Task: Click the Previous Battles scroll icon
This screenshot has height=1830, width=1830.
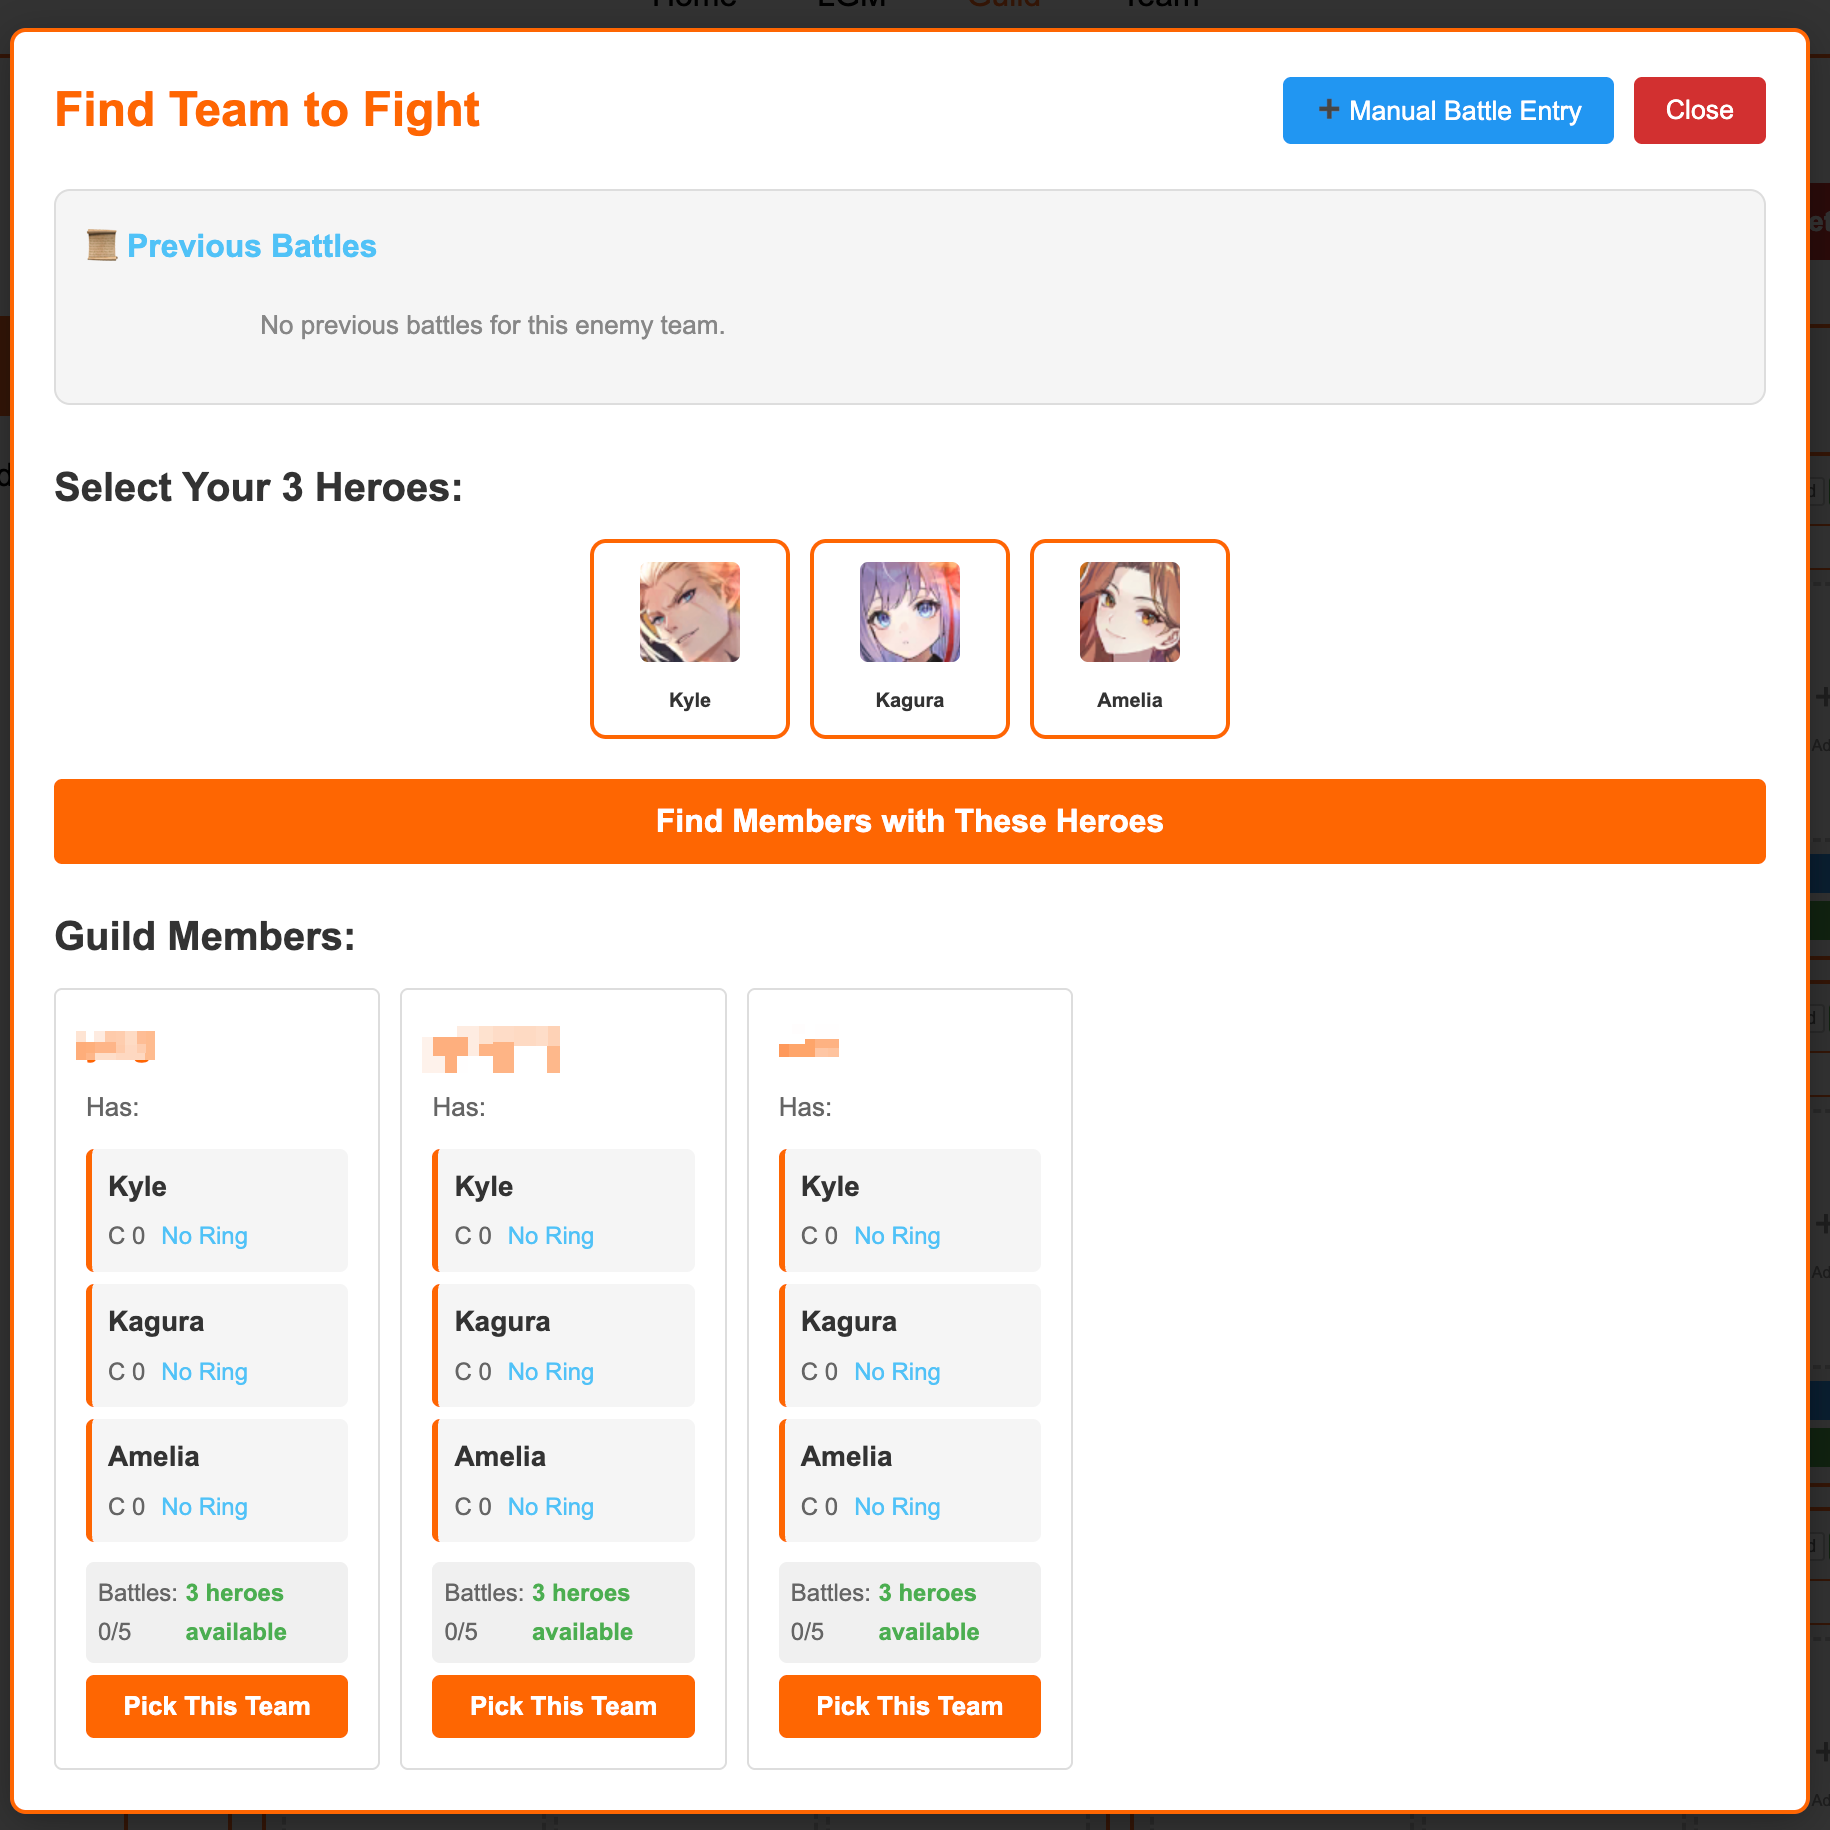Action: (x=101, y=245)
